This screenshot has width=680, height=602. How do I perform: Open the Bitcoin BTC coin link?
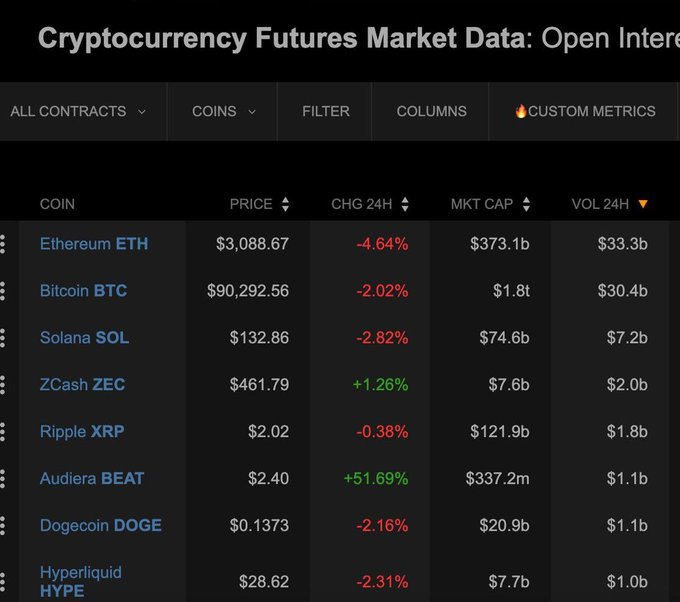(83, 291)
